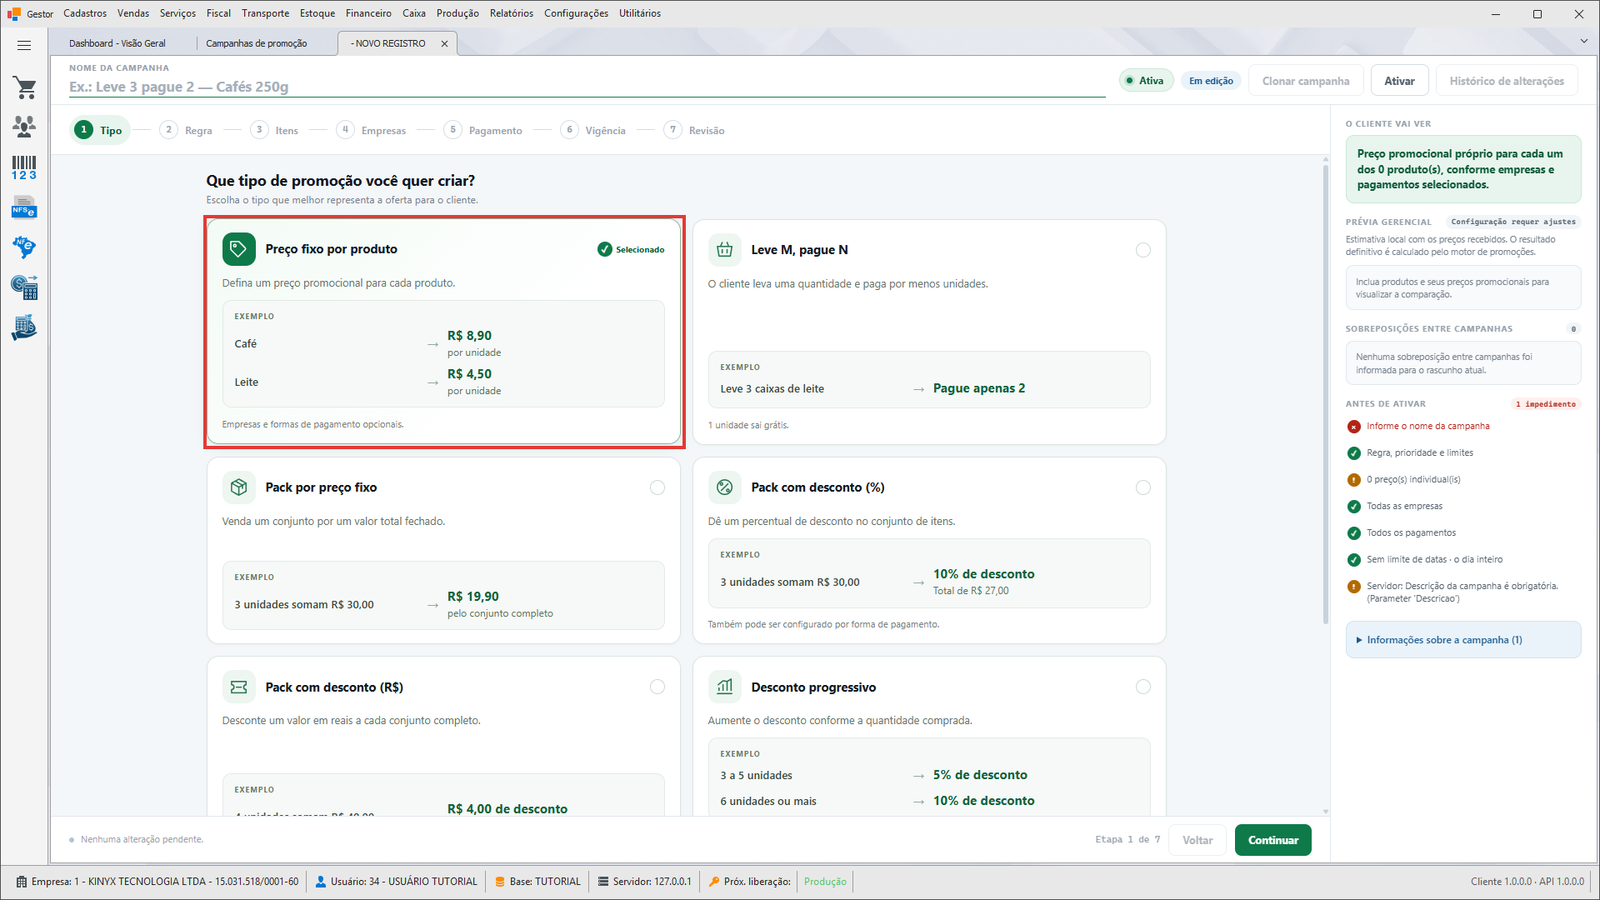Click the basket icon of Leve M, pague N

click(x=725, y=250)
